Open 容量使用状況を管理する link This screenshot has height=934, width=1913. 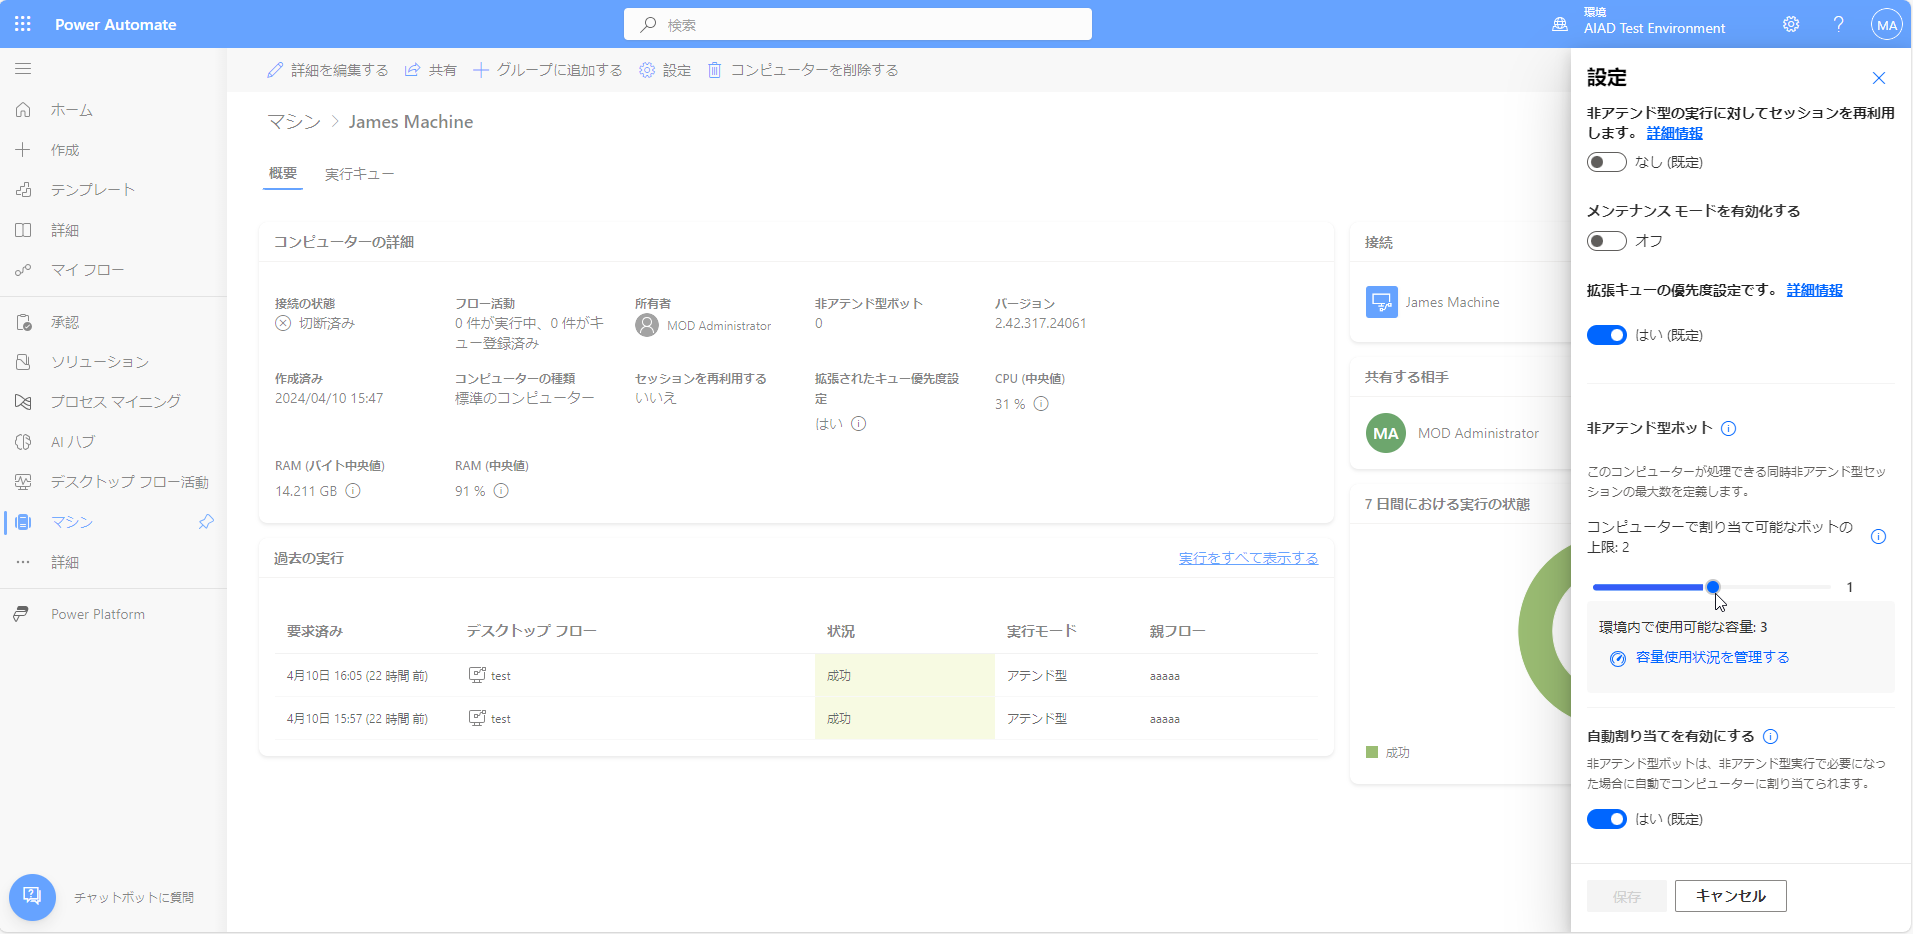[1712, 657]
